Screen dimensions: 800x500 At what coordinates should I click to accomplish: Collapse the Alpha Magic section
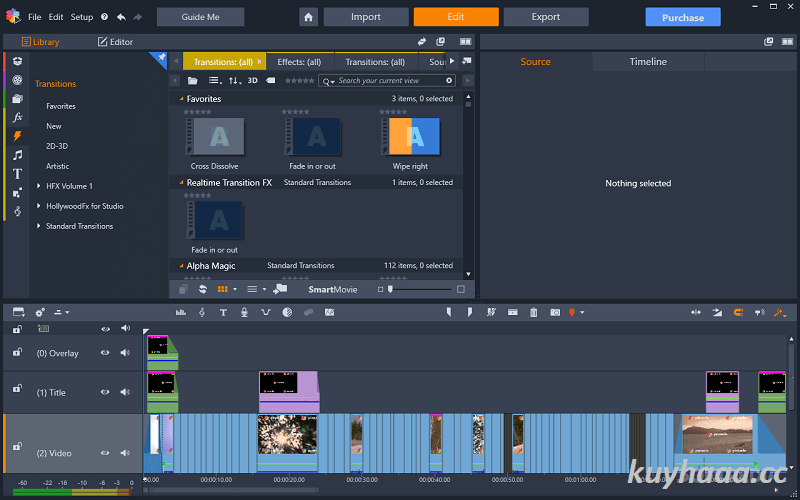click(x=181, y=266)
